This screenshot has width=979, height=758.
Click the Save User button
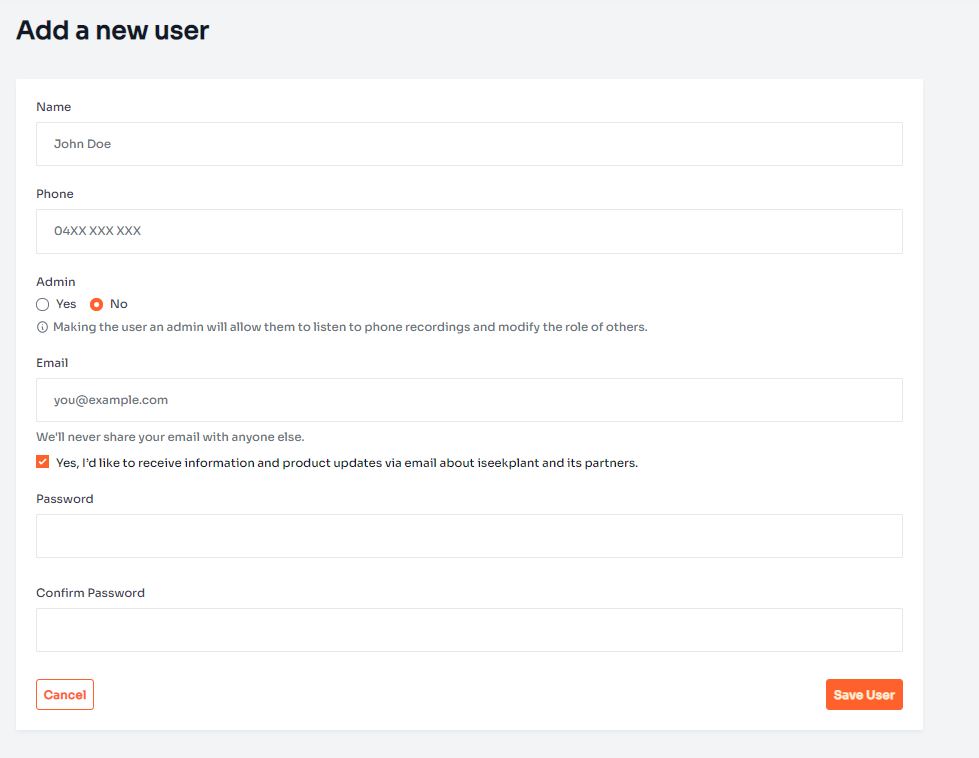tap(863, 694)
